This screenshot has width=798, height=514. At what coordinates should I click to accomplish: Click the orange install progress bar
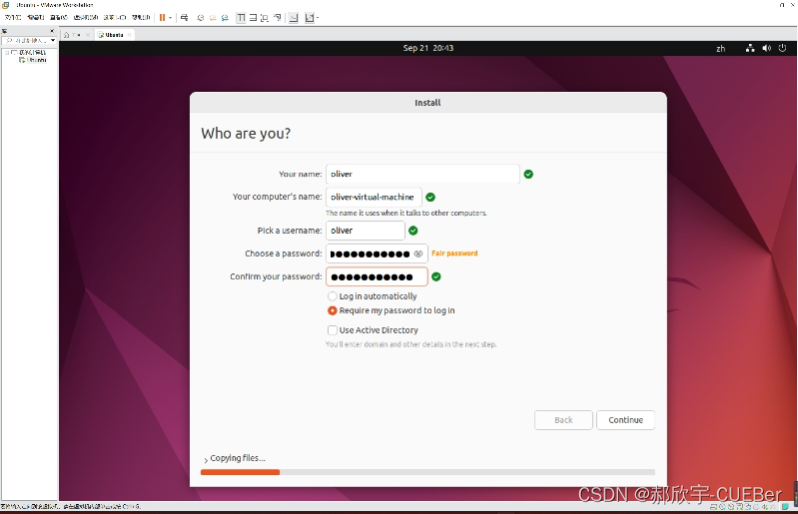(x=240, y=472)
